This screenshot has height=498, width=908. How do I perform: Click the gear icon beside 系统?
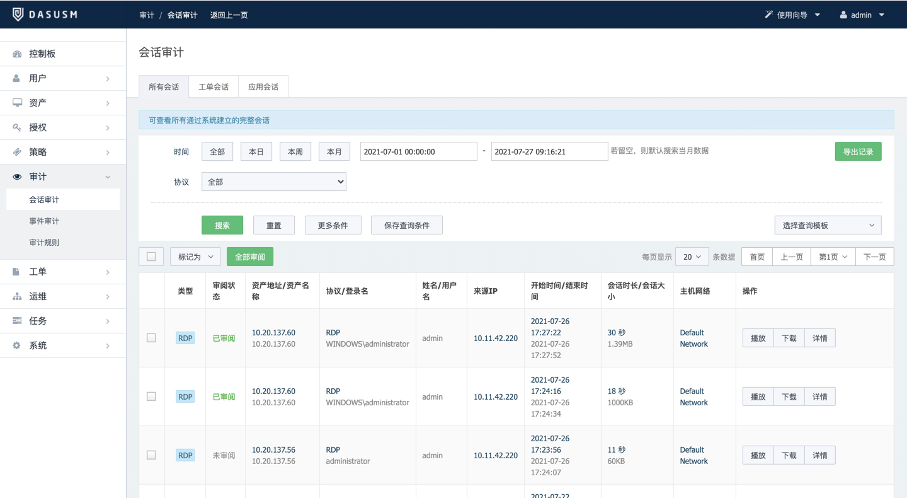pos(17,345)
